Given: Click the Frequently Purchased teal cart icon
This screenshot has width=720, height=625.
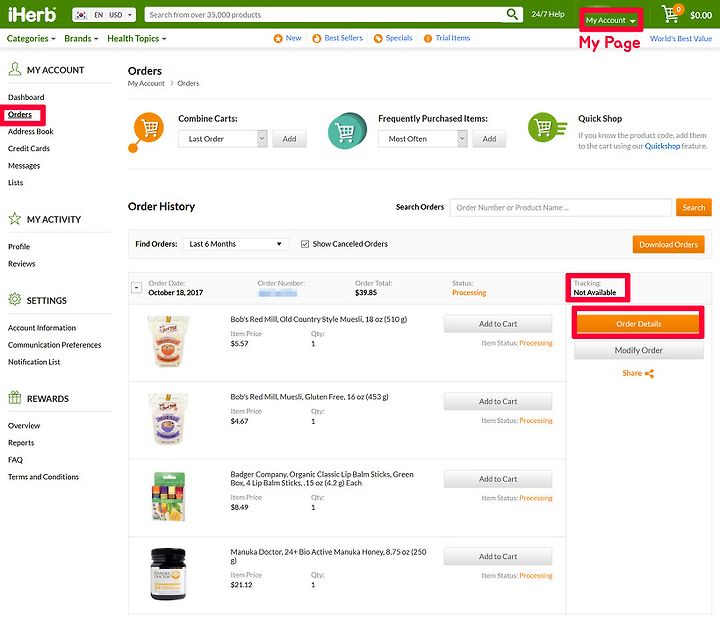Looking at the screenshot, I should click(347, 131).
